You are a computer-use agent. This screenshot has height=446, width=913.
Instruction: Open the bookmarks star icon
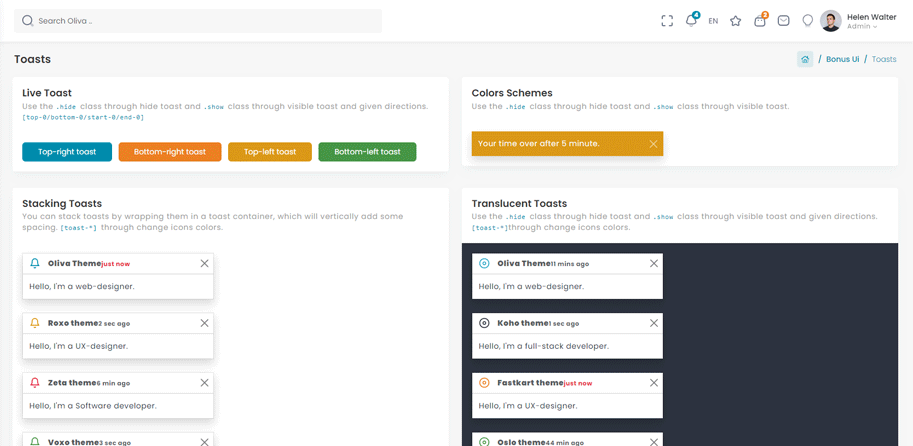[x=736, y=21]
